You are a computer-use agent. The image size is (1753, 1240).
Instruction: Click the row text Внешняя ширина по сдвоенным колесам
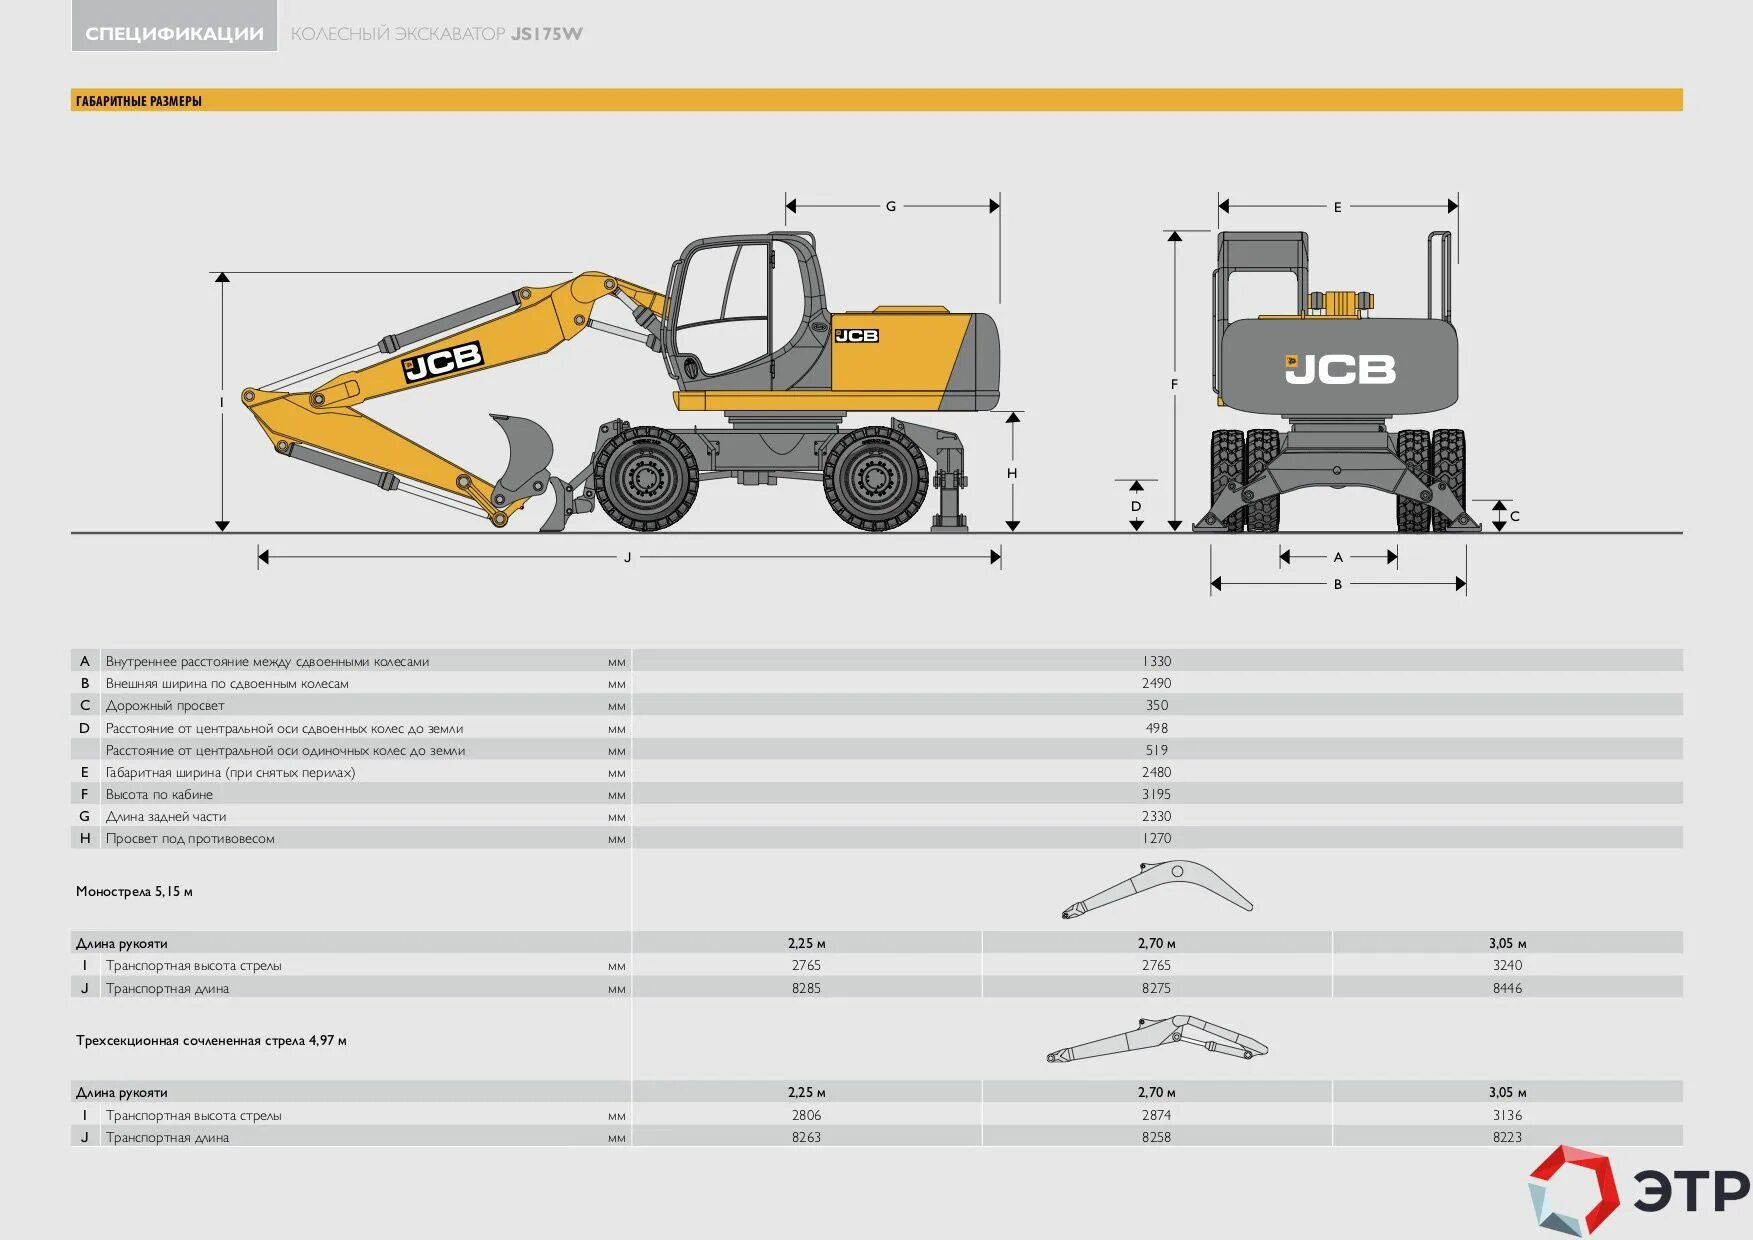pyautogui.click(x=227, y=683)
